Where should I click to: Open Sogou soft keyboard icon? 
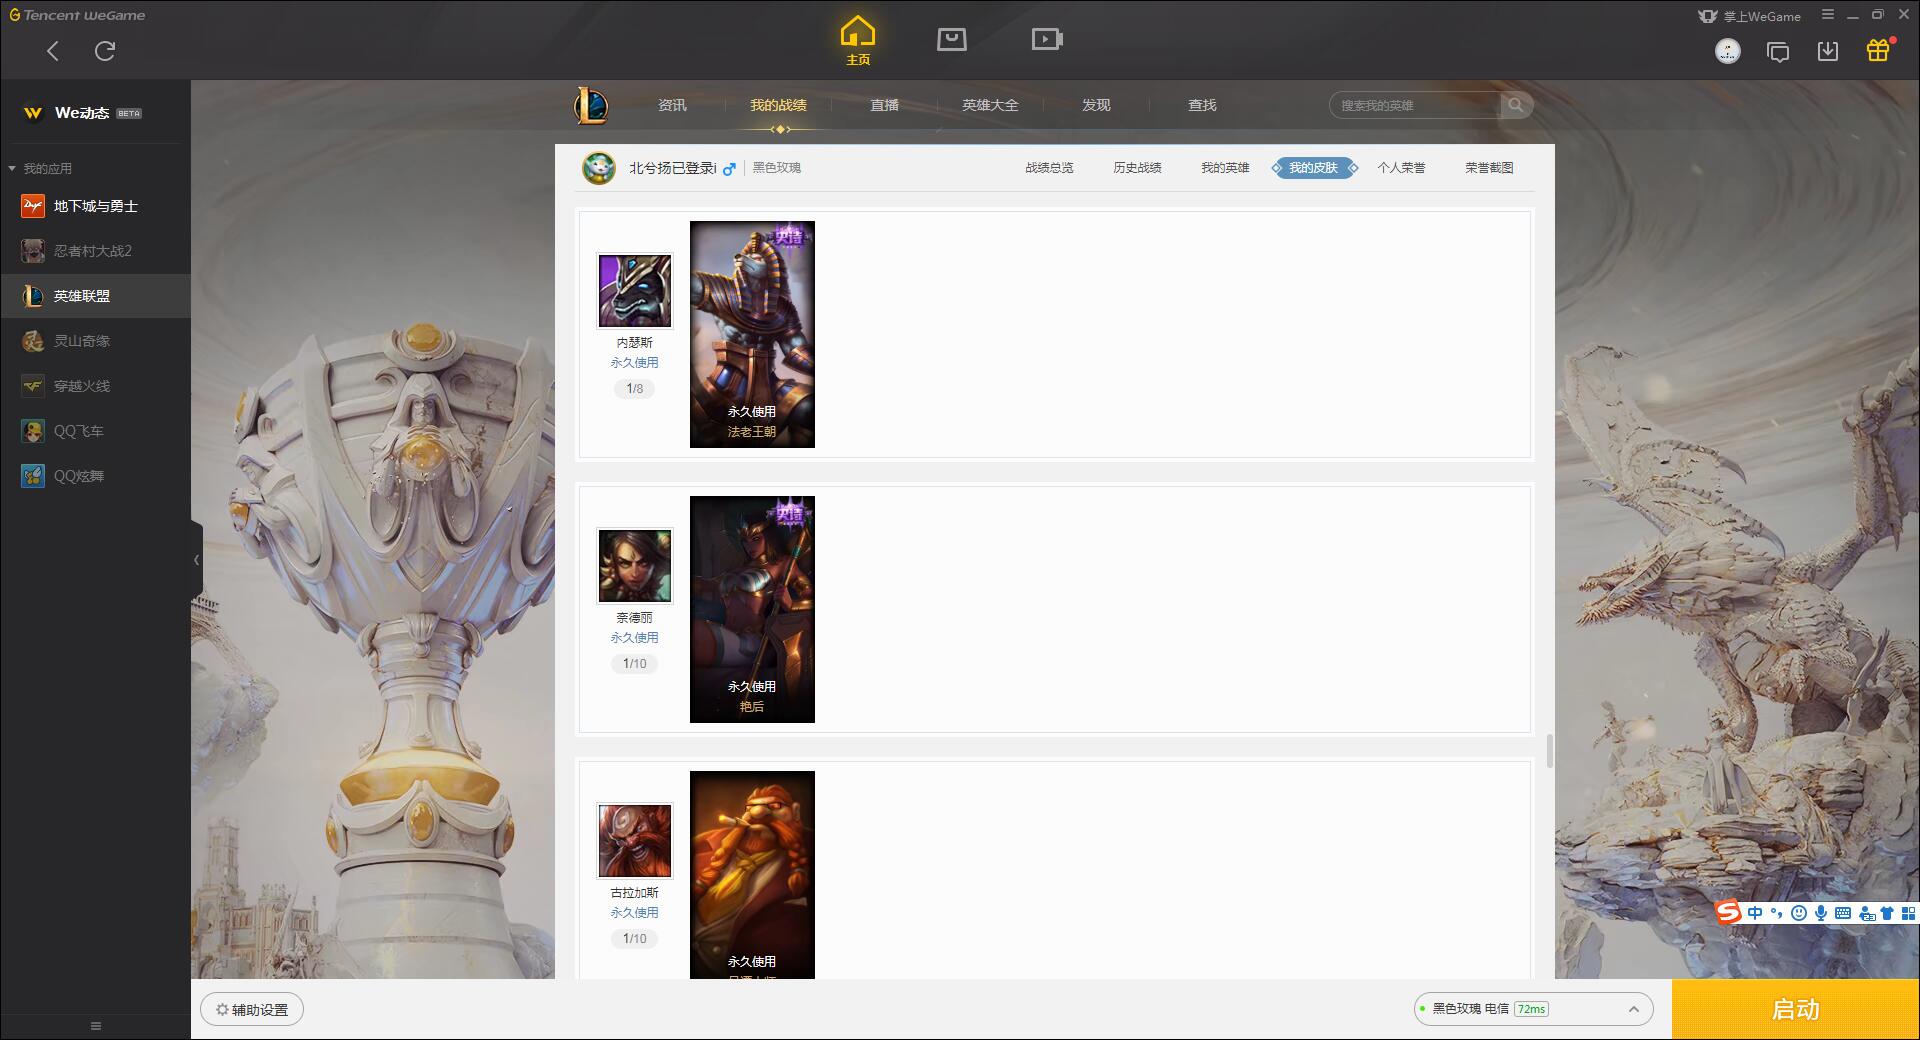1843,913
